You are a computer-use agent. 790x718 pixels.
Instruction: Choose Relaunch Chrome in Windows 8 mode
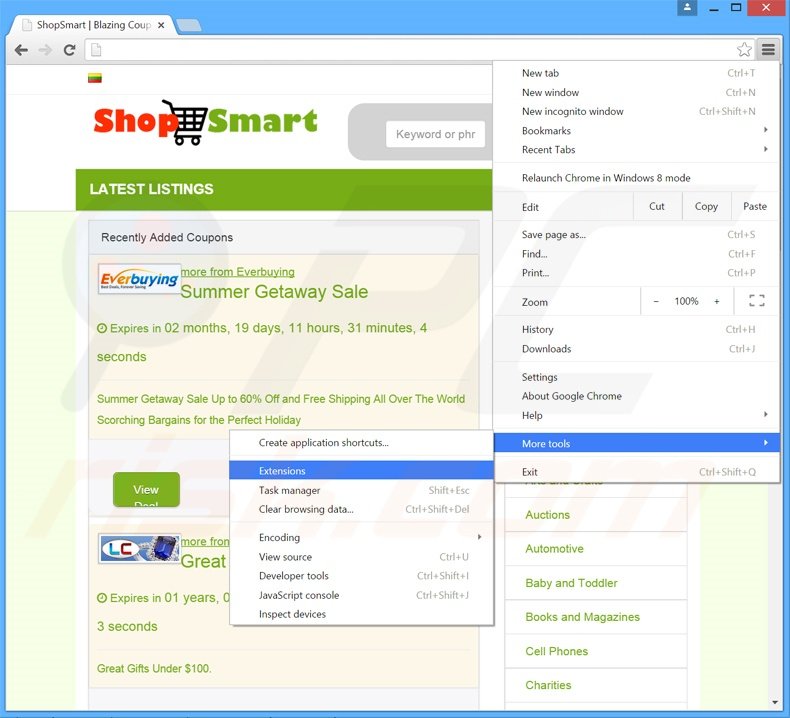point(636,178)
